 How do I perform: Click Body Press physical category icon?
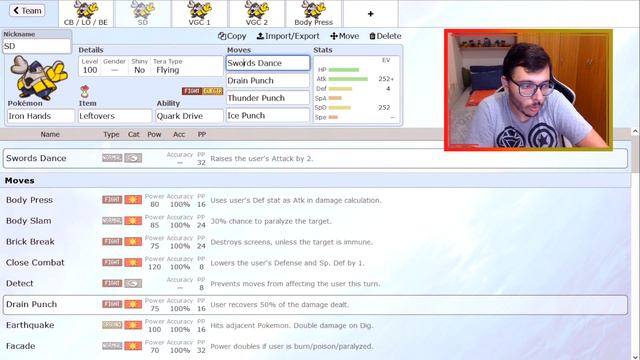(133, 200)
